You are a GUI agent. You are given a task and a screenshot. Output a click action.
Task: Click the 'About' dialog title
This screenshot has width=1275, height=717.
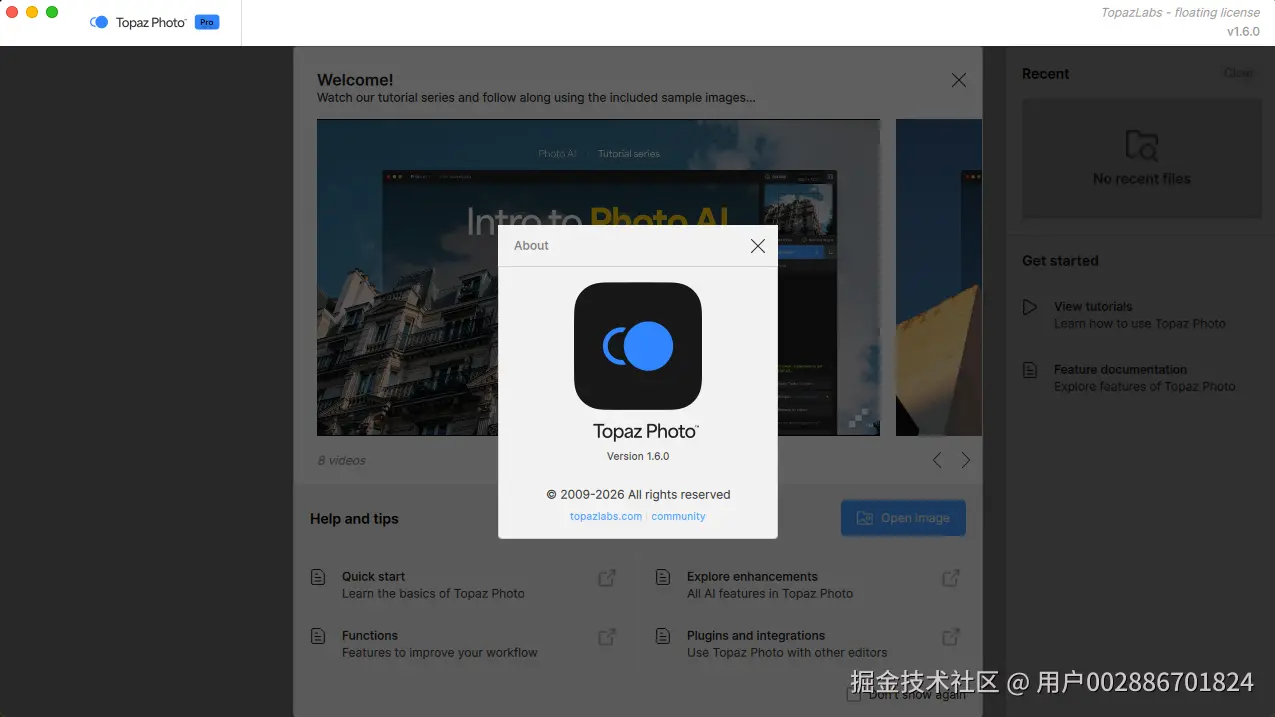(531, 246)
